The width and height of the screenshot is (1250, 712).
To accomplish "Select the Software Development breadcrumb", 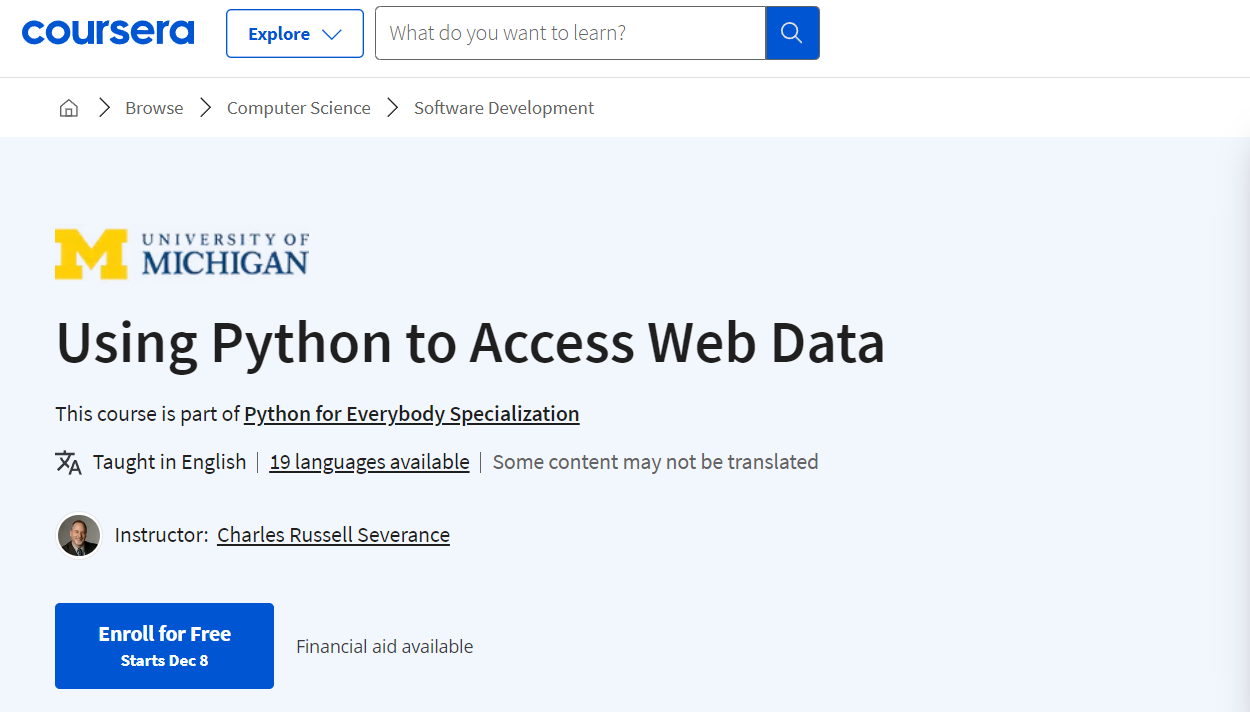I will [504, 108].
